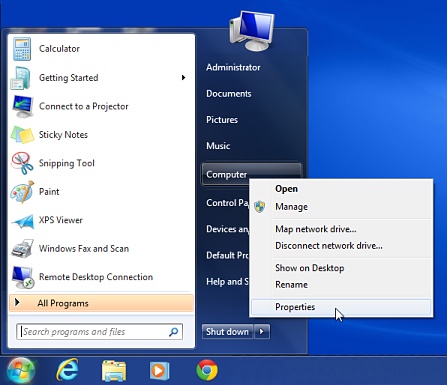447x385 pixels.
Task: Launch Windows Media Player from taskbar
Action: click(160, 371)
